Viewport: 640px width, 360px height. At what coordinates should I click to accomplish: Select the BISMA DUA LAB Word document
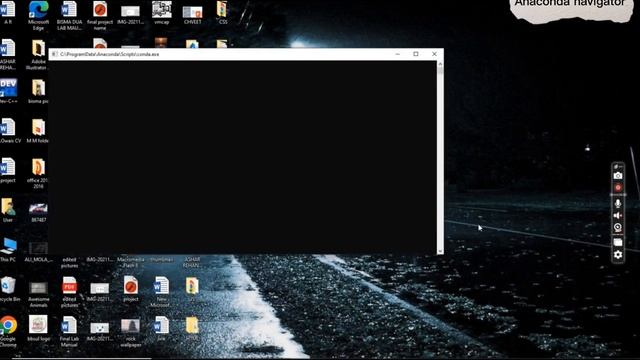tap(69, 16)
